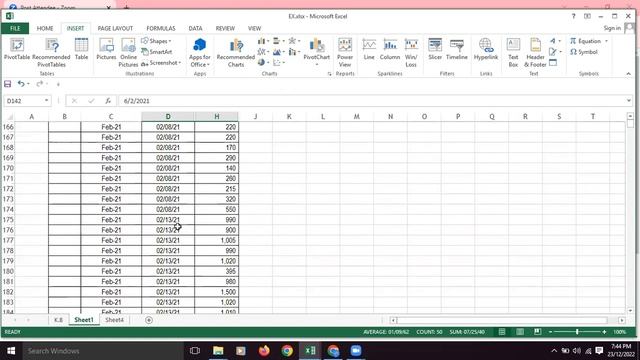Open Header & Footer
Viewport: 640px width, 360px height.
[x=535, y=53]
